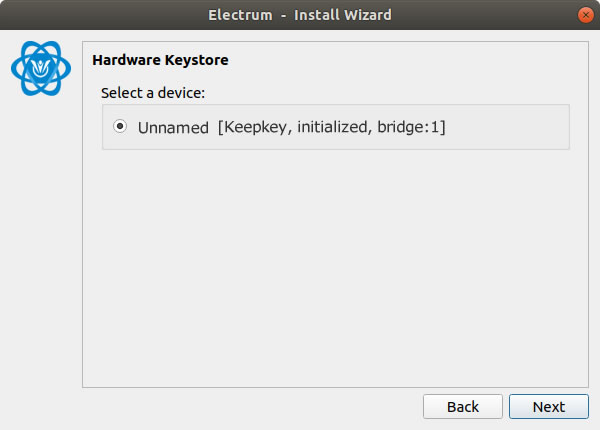This screenshot has width=600, height=430.
Task: Click the blank panel area below device list
Action: point(335,268)
